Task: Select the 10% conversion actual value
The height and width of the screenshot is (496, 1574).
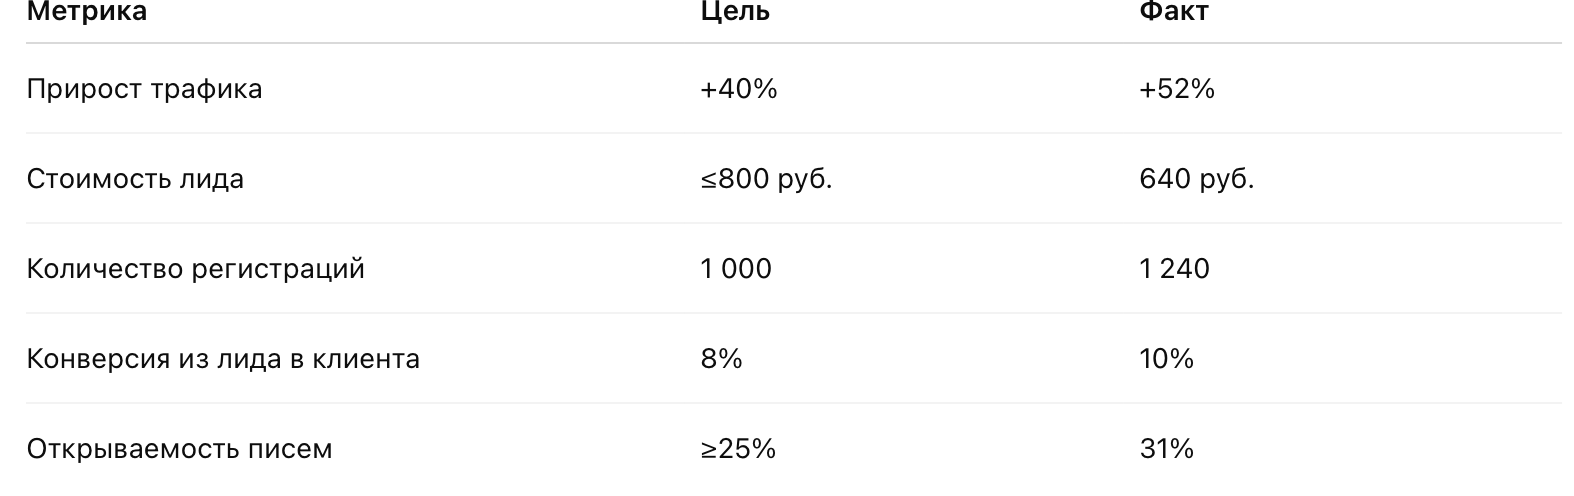Action: coord(1166,359)
